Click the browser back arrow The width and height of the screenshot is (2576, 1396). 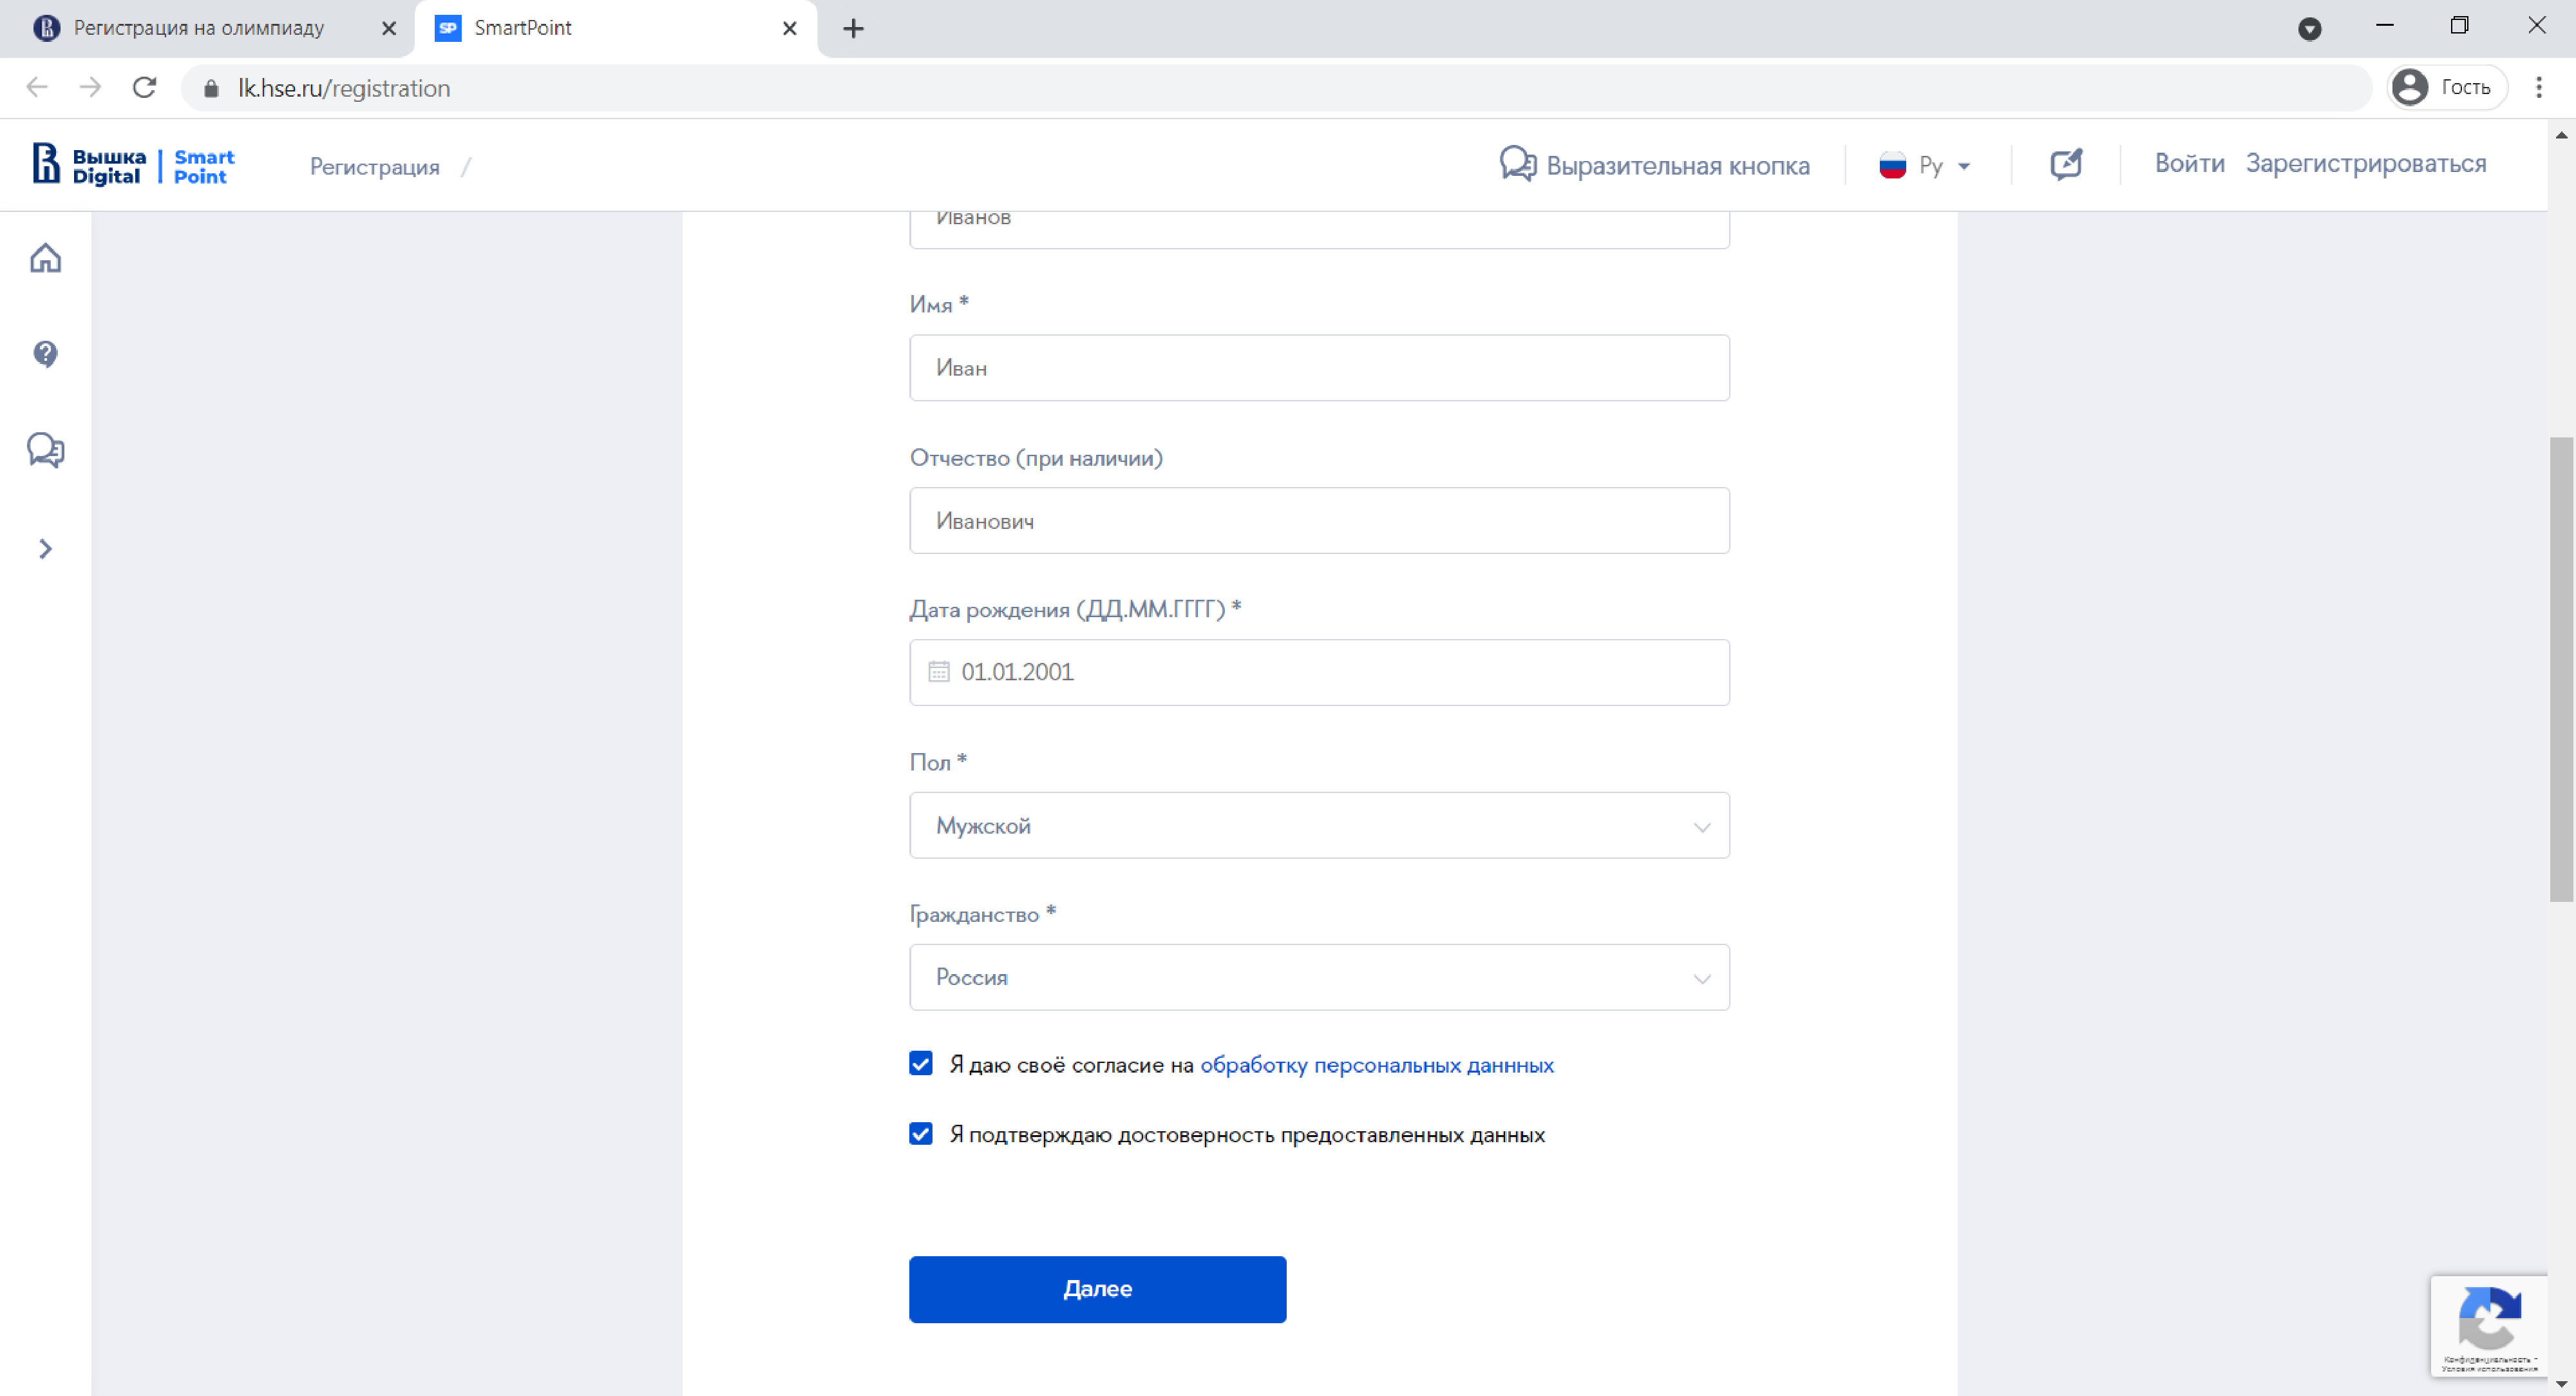(x=37, y=88)
